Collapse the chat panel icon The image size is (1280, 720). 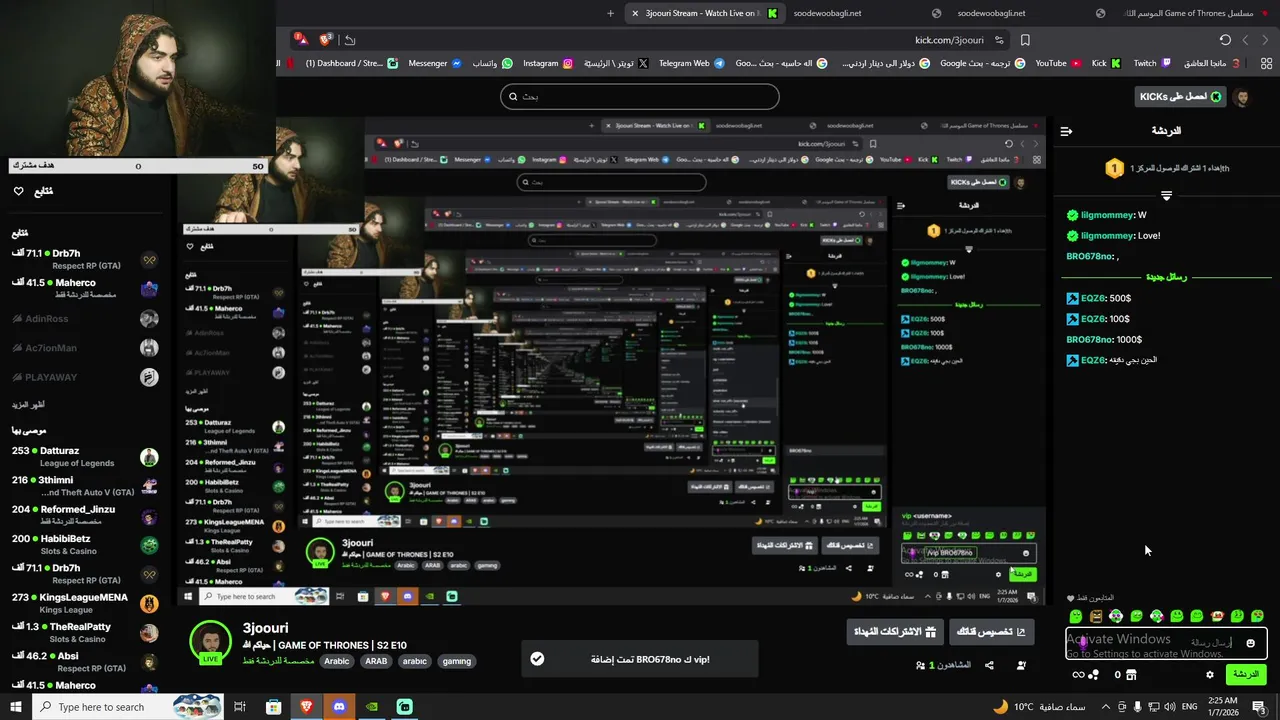click(1066, 131)
